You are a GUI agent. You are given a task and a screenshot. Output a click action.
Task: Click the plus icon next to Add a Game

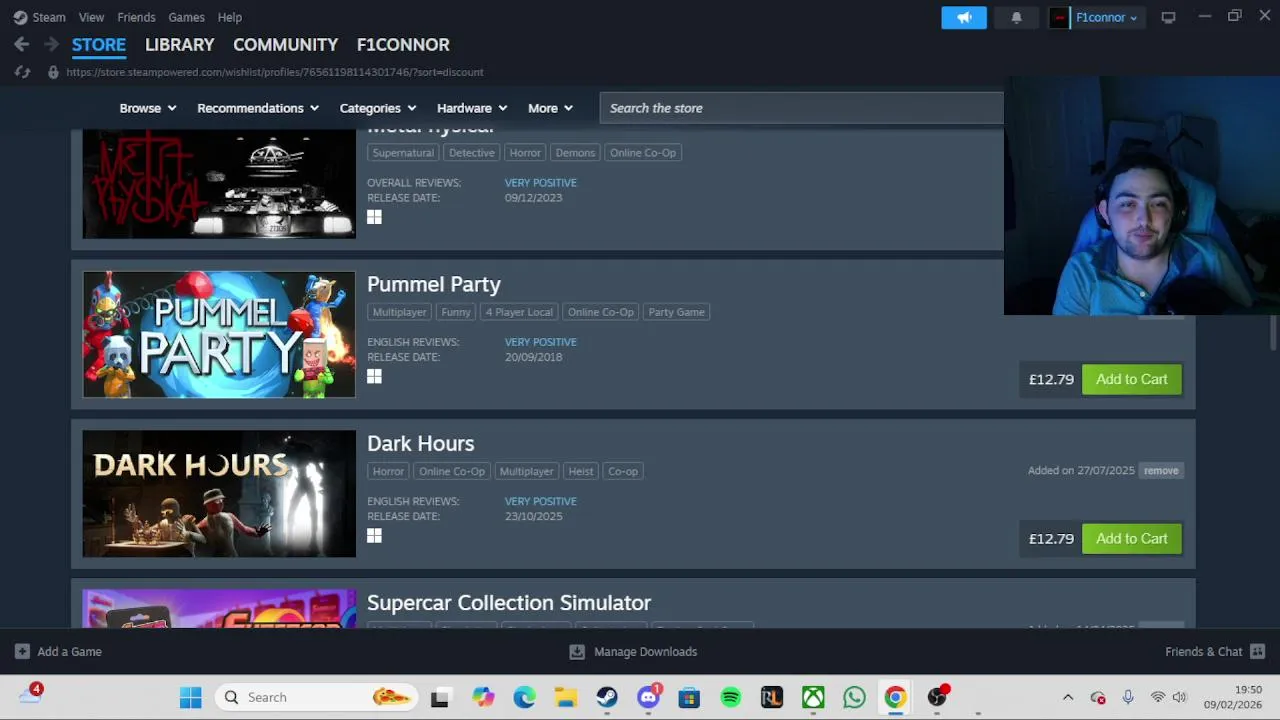[x=22, y=652]
